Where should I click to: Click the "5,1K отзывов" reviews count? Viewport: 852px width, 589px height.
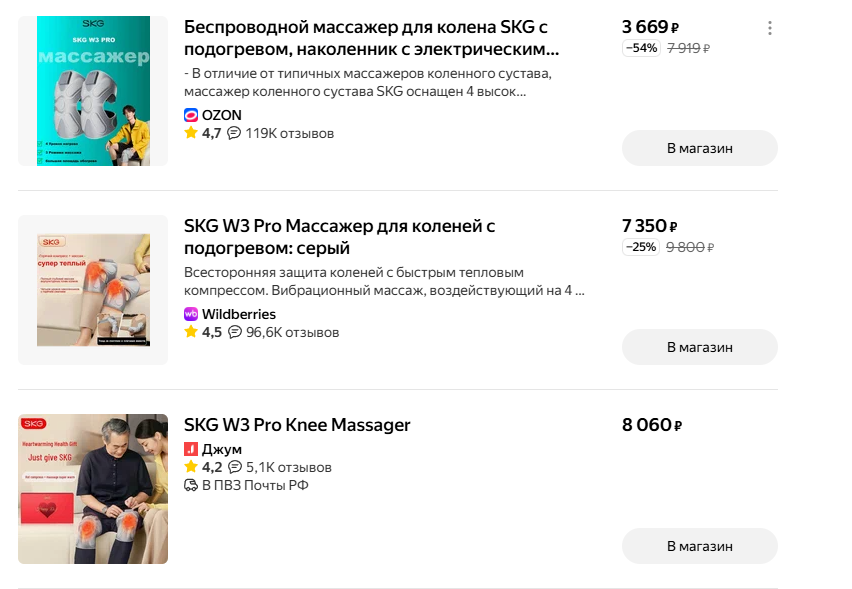289,467
